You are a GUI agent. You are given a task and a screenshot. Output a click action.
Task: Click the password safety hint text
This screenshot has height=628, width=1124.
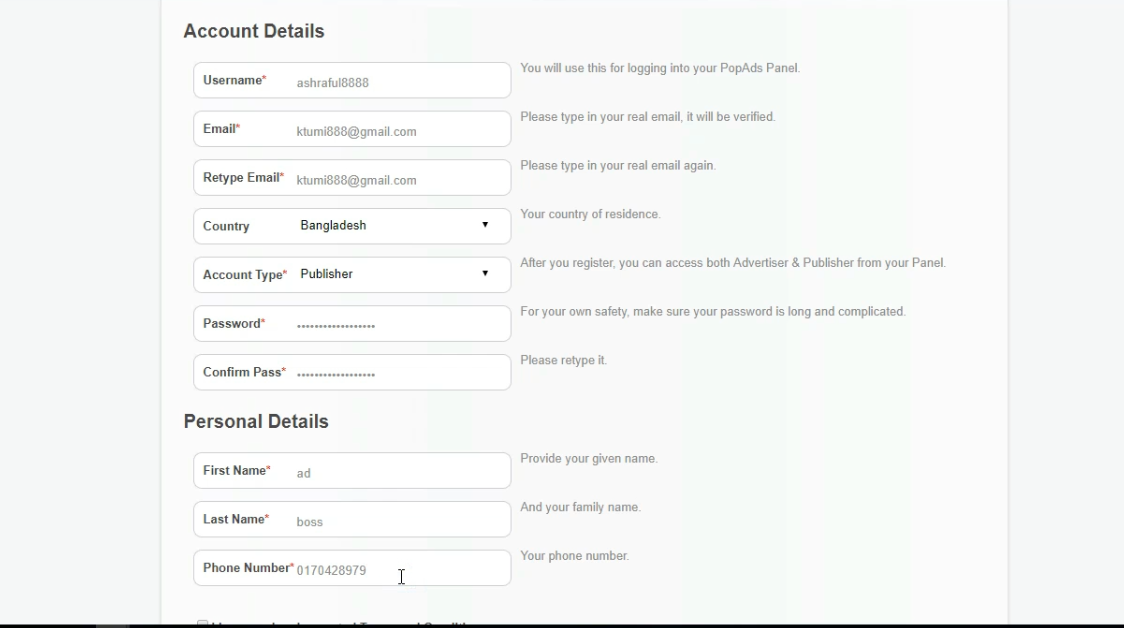712,312
